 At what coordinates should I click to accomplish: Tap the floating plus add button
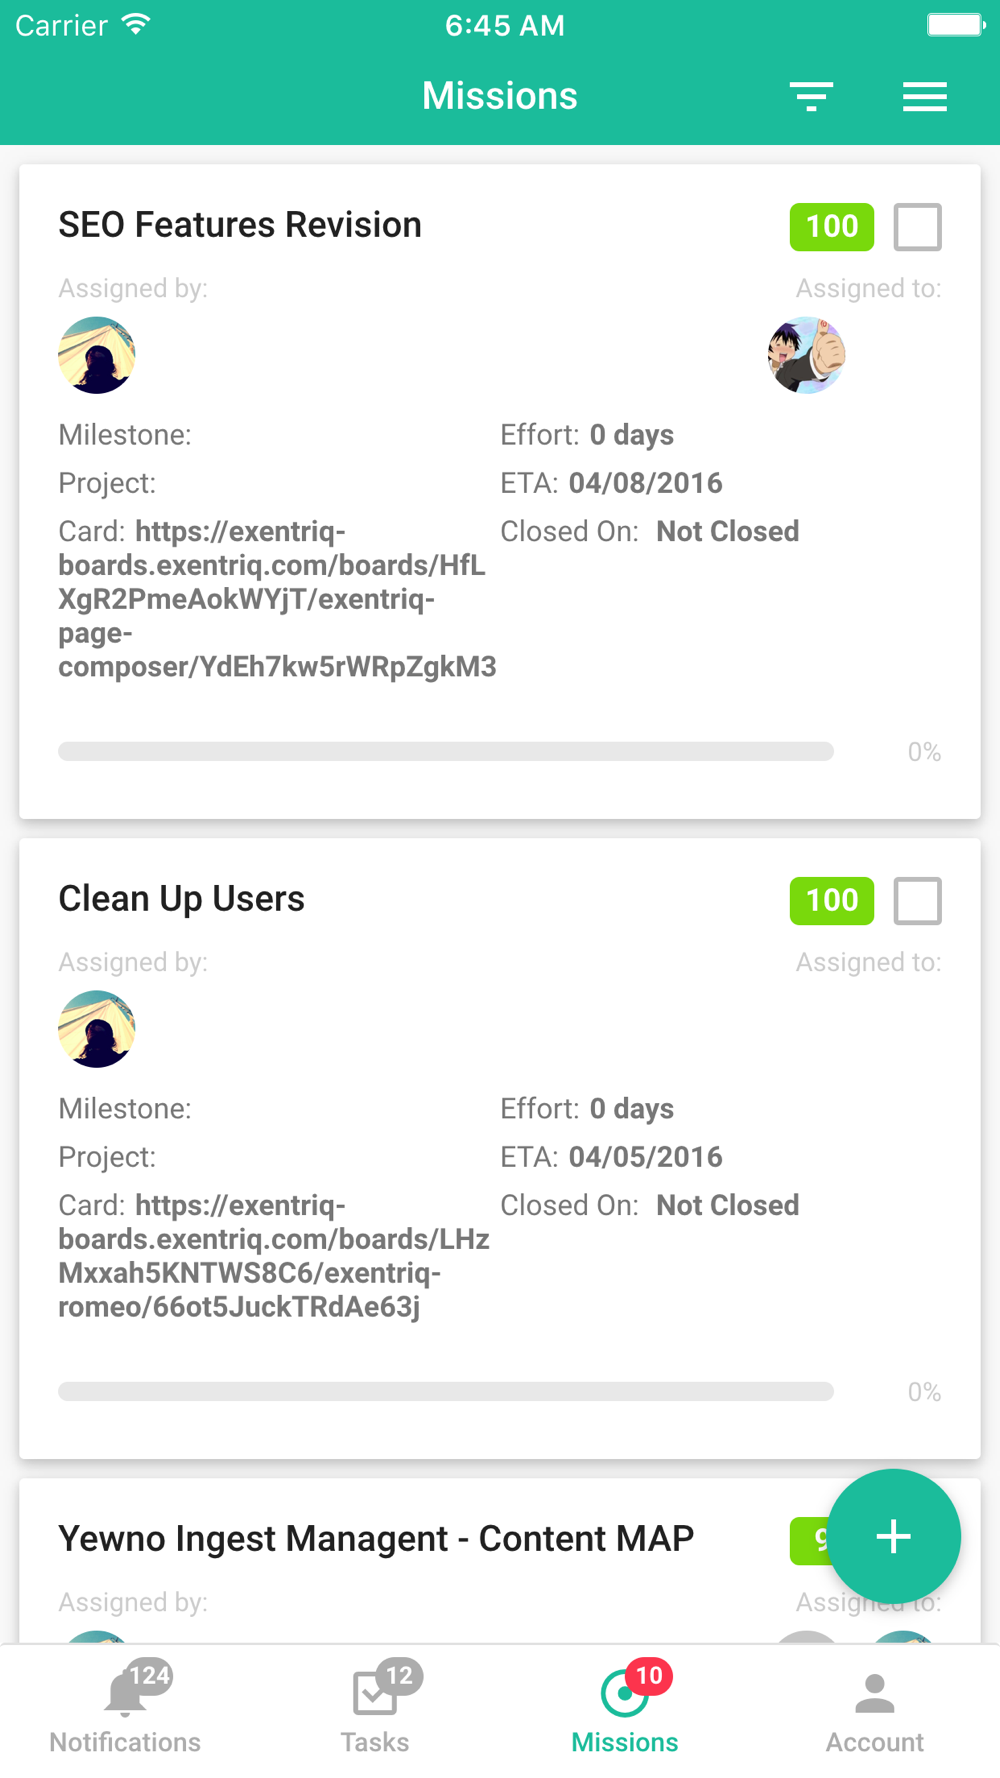[894, 1536]
